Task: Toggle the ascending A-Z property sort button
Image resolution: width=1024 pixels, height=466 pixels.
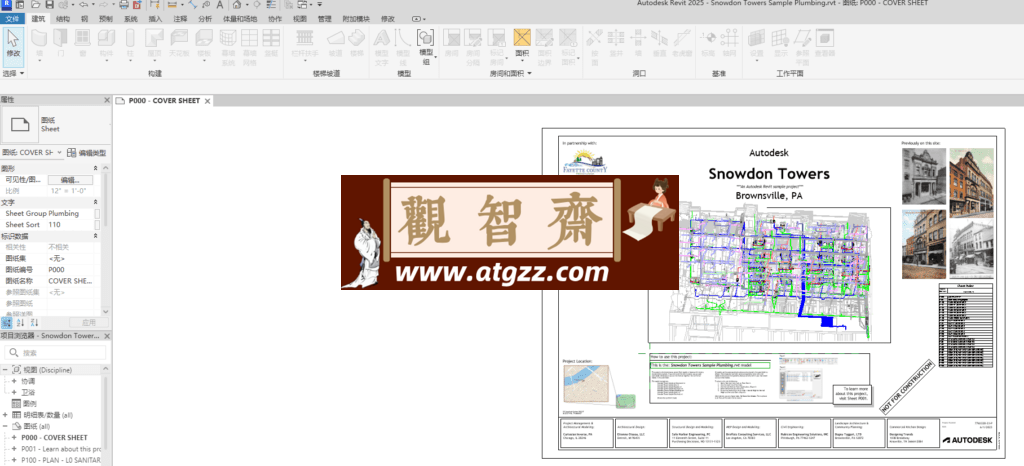Action: click(20, 322)
